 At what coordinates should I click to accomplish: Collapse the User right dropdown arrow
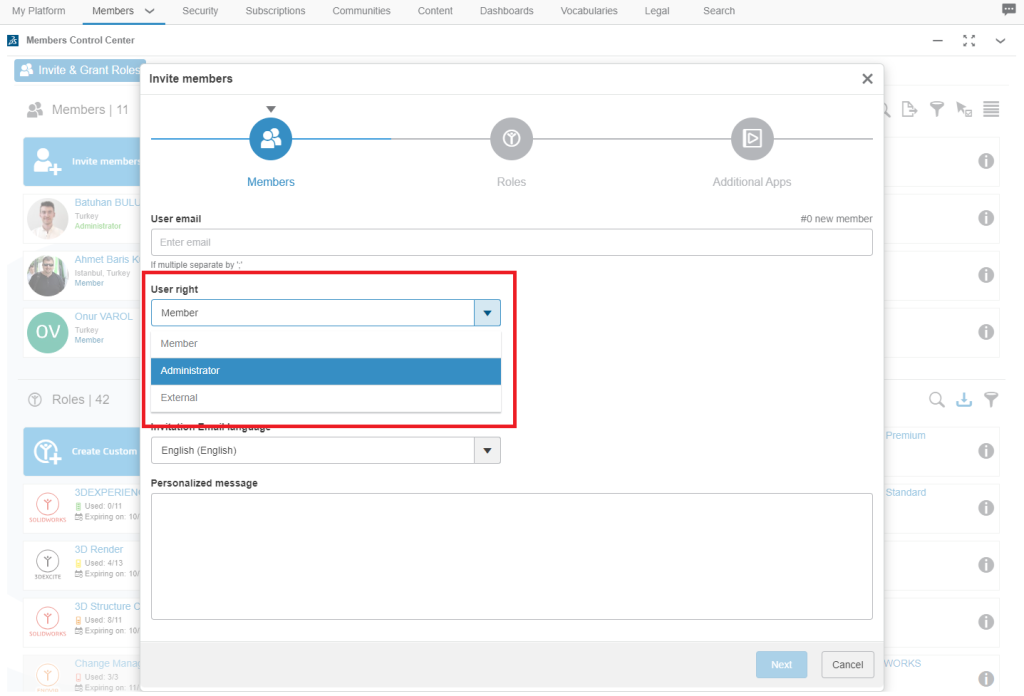pos(487,313)
